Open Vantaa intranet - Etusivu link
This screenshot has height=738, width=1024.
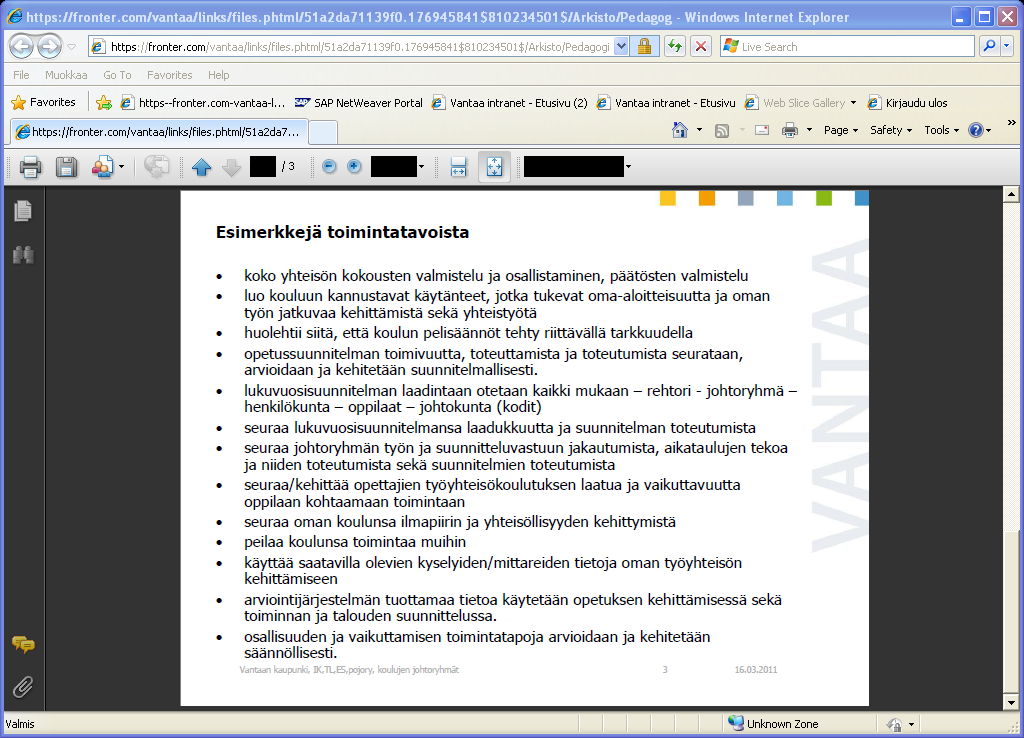click(x=667, y=103)
